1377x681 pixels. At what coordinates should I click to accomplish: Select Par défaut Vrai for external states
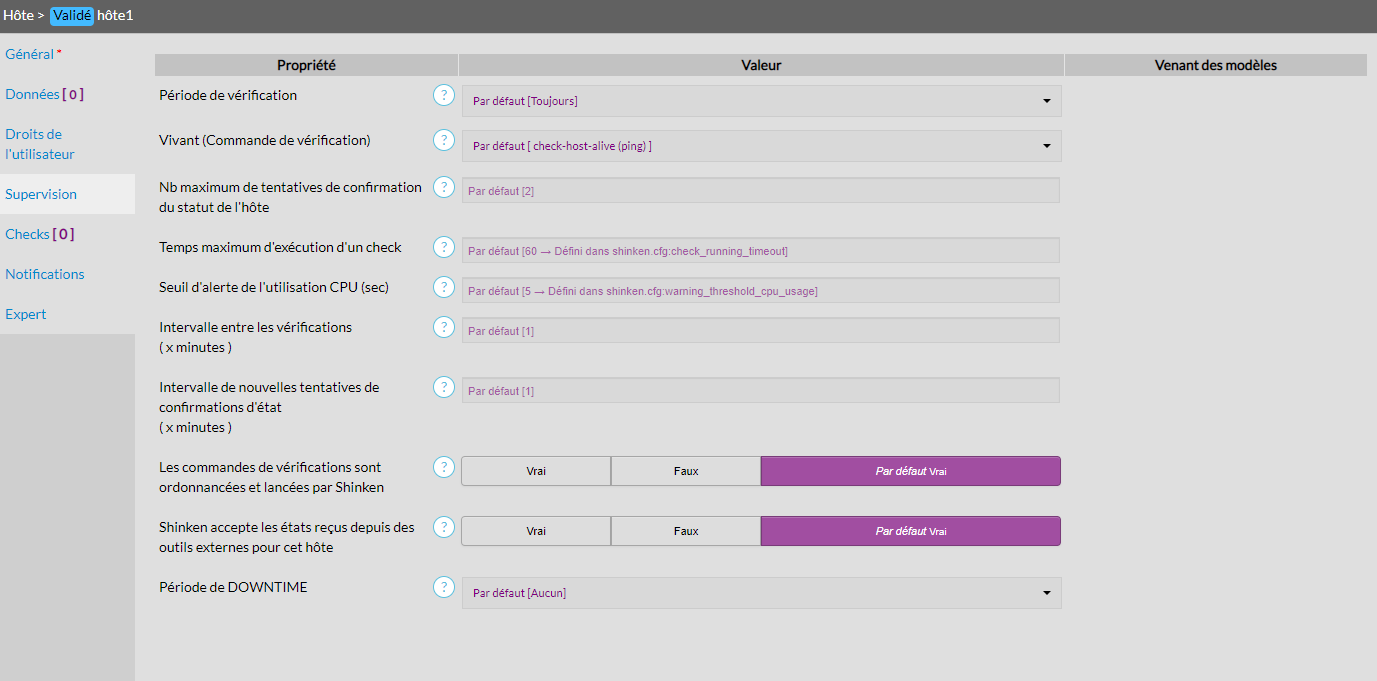[x=910, y=531]
